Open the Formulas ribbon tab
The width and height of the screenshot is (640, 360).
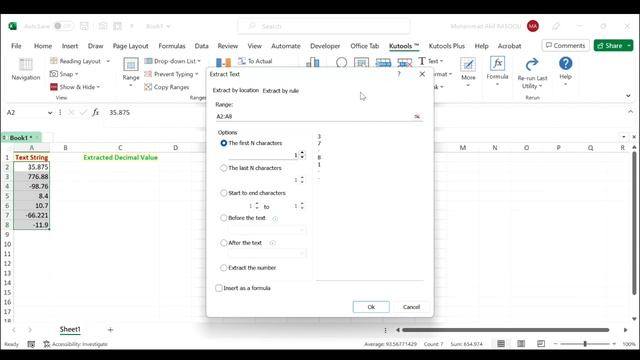tap(172, 46)
